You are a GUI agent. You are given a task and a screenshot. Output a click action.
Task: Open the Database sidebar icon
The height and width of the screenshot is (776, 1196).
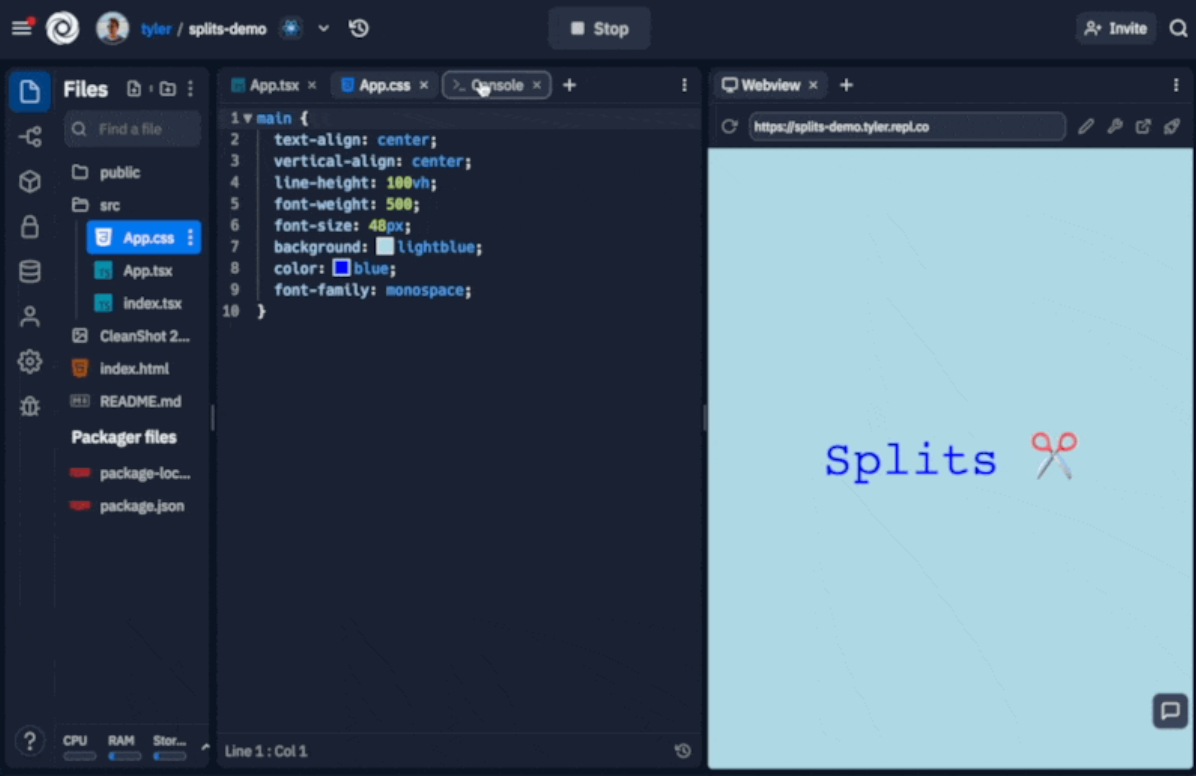pyautogui.click(x=30, y=272)
